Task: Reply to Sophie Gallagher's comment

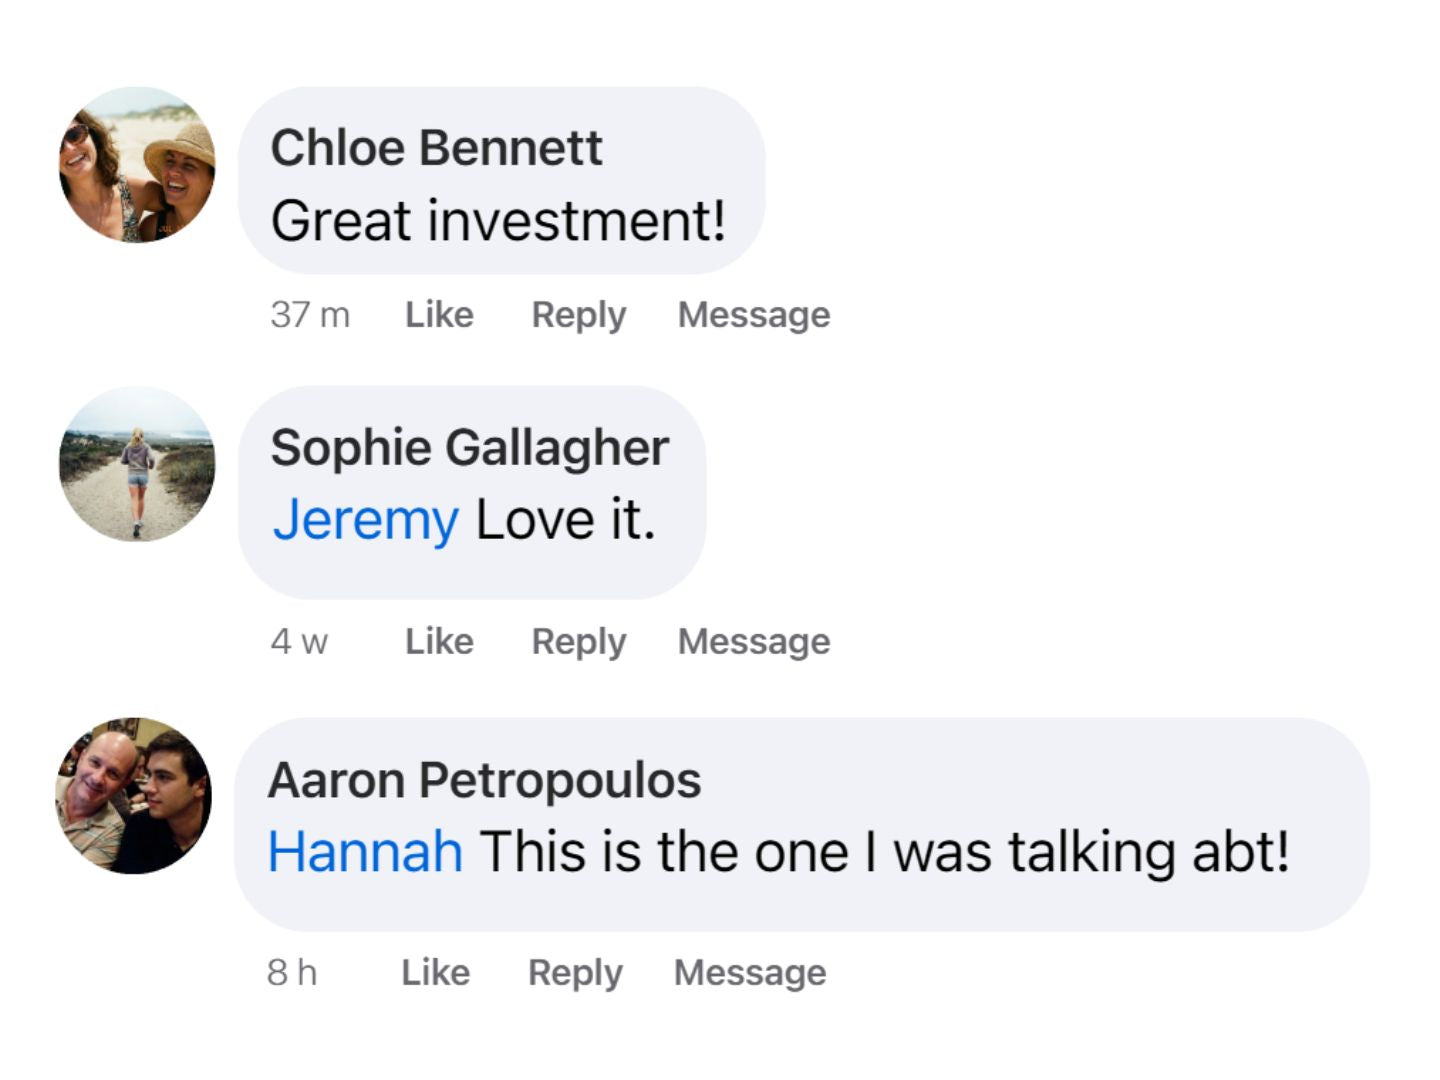Action: pos(578,641)
